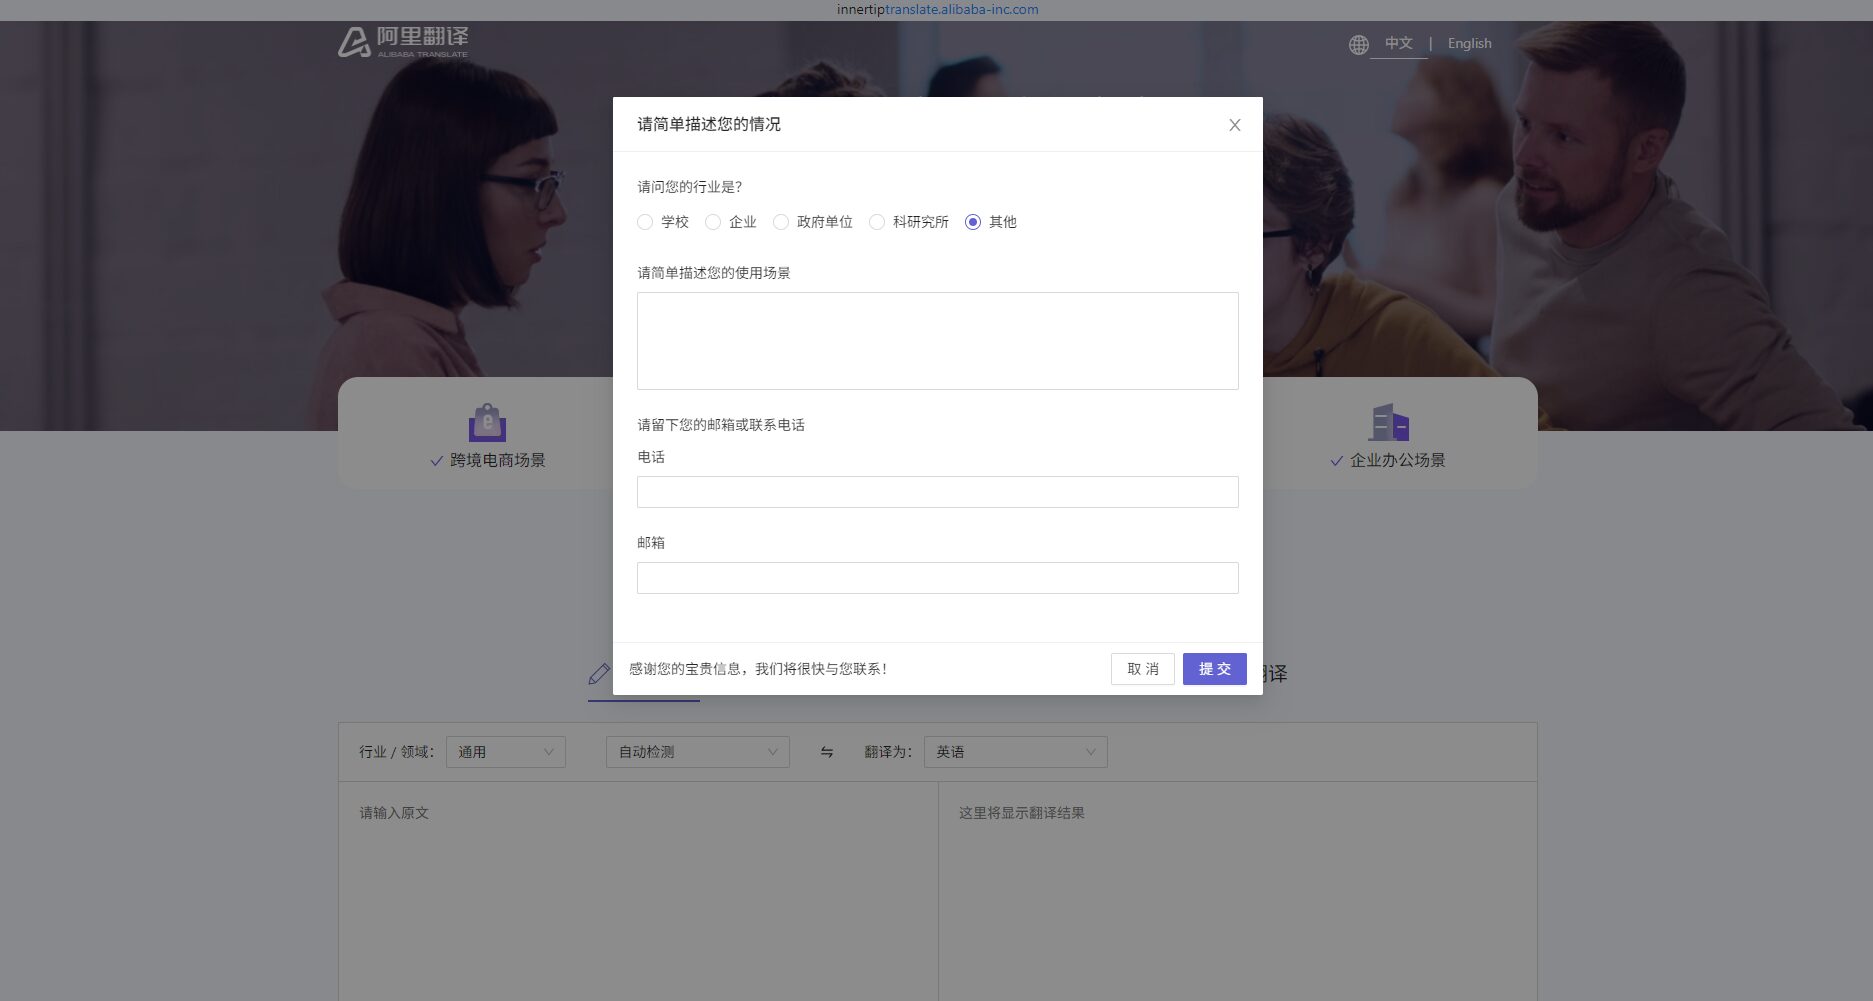Click the pencil icon on the text translation tab
The width and height of the screenshot is (1873, 1001).
[600, 673]
